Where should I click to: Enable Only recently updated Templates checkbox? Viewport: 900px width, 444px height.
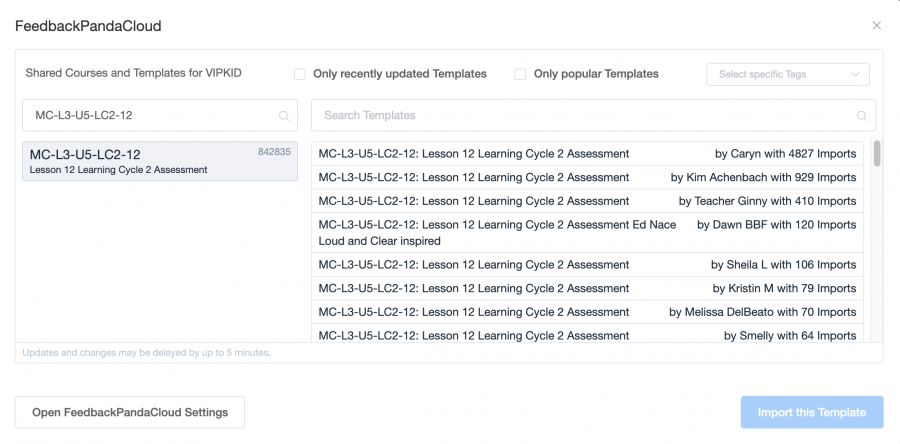[300, 74]
